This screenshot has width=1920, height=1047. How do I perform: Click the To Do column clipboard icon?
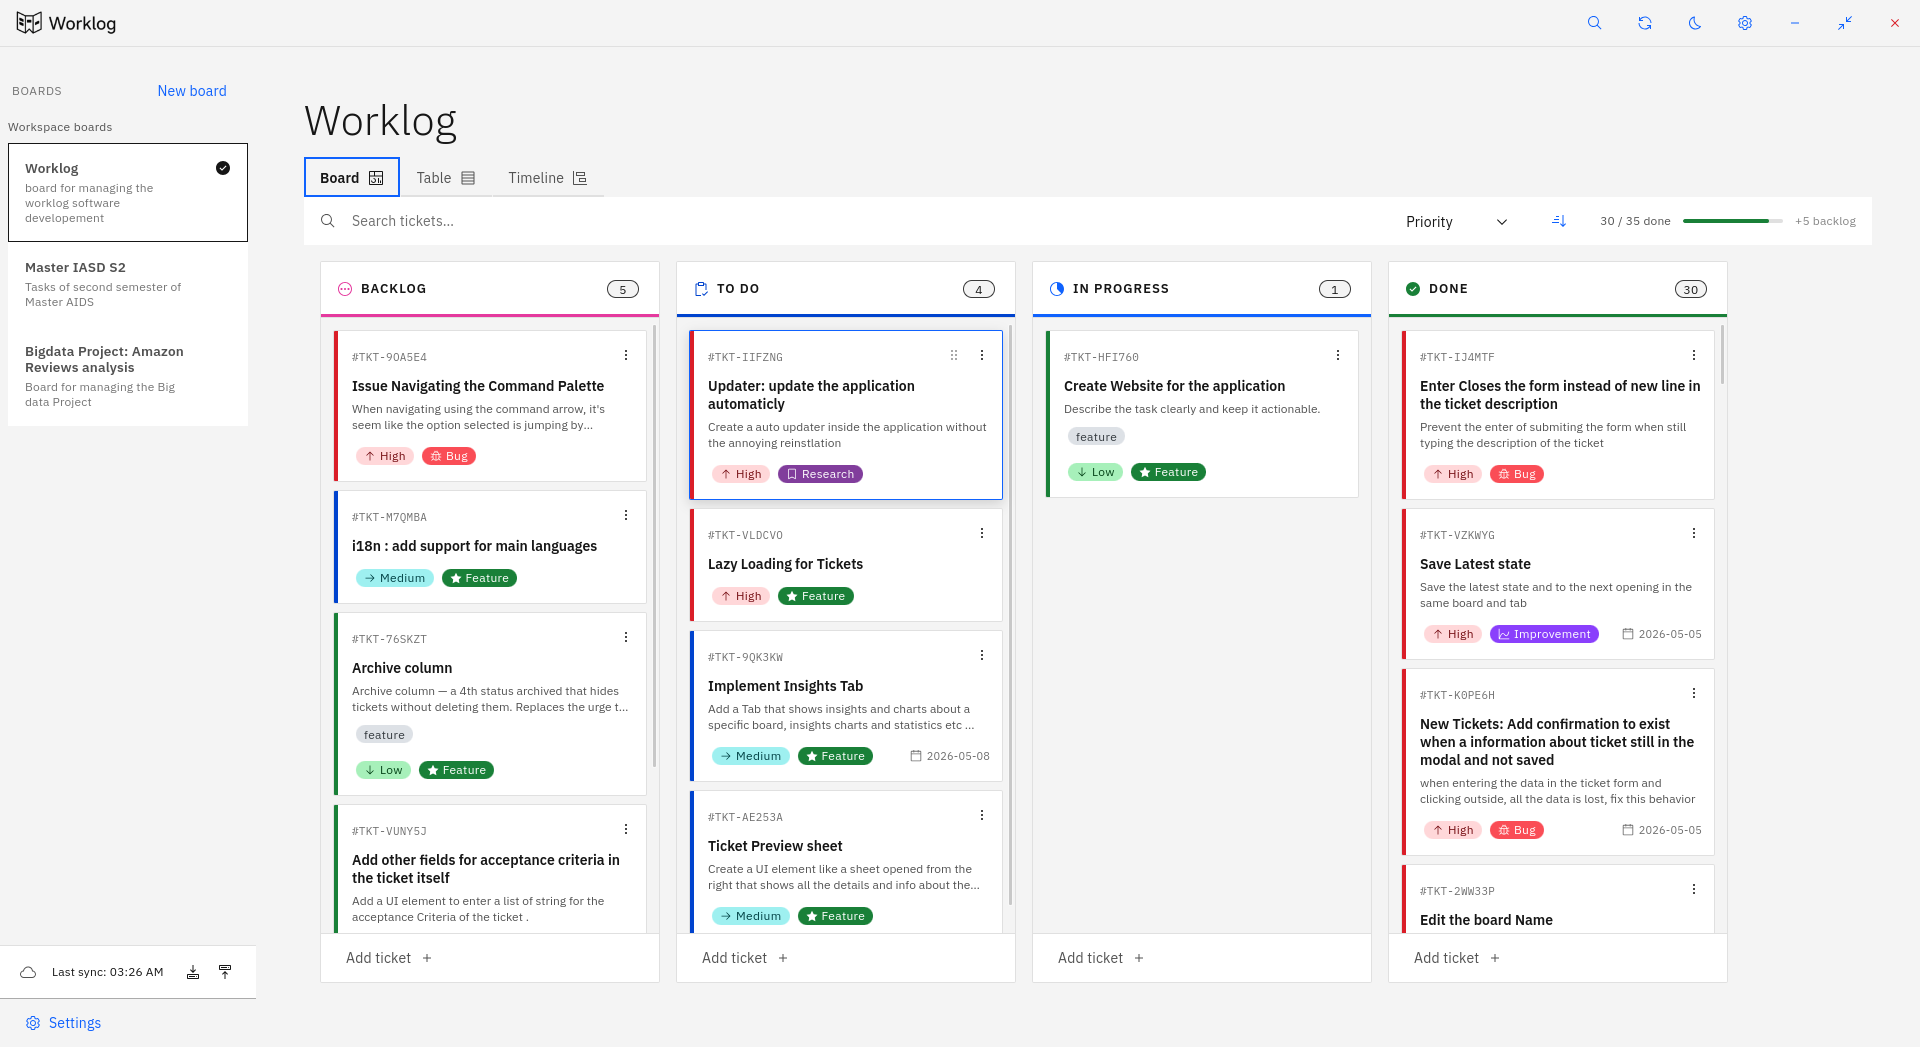pos(701,289)
